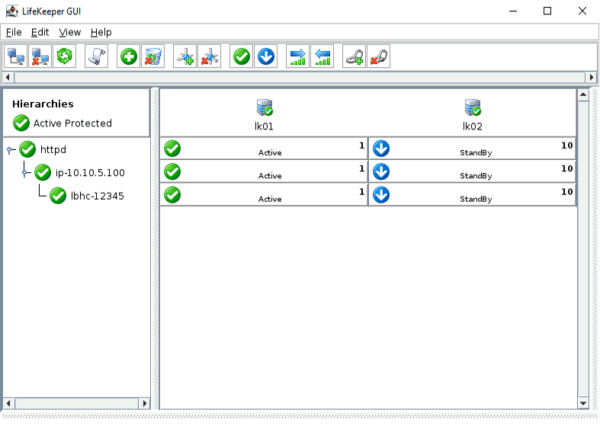Click the StandBy text in lbhc-12345 lk02 cell

476,199
